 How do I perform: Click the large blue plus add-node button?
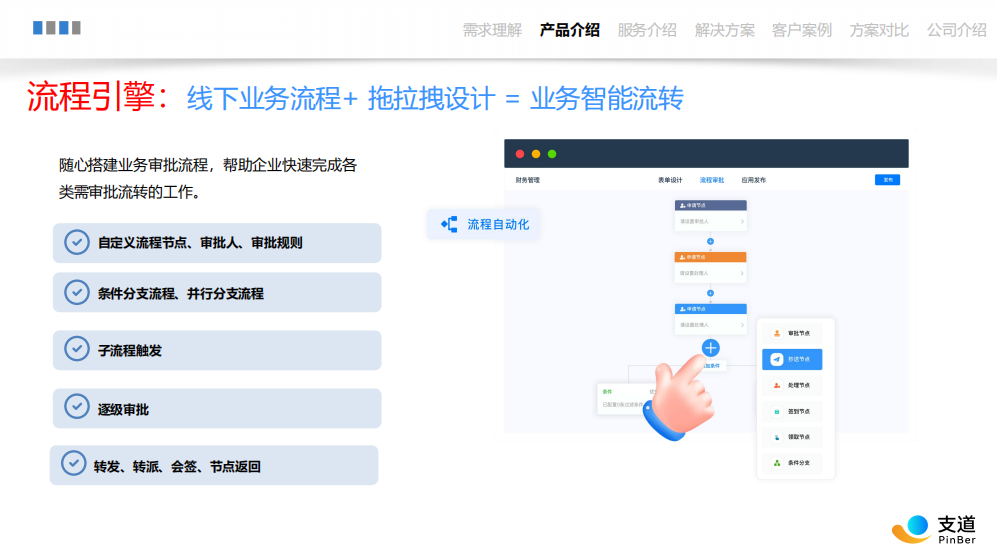pyautogui.click(x=710, y=348)
